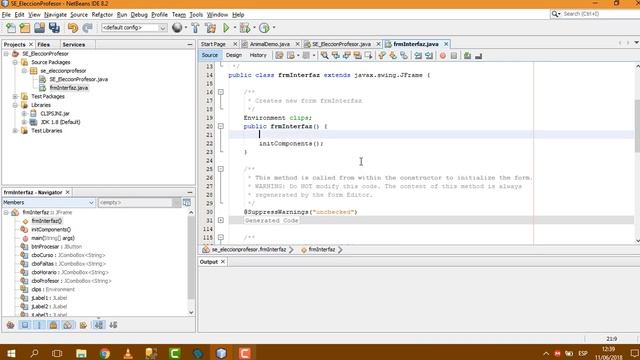Viewport: 640px width, 360px height.
Task: Open the Tools menu
Action: 196,14
